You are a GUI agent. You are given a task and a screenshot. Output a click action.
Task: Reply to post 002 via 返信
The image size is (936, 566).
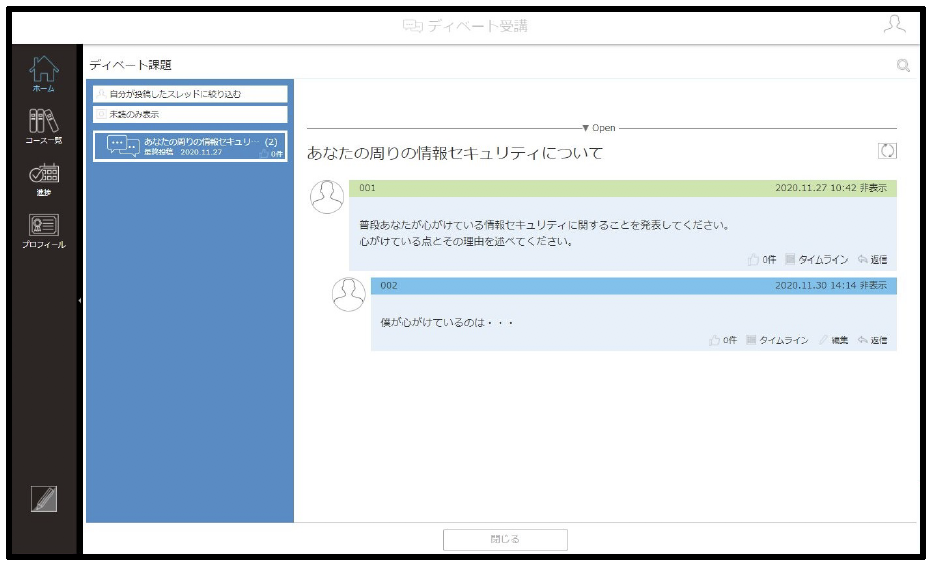[872, 340]
